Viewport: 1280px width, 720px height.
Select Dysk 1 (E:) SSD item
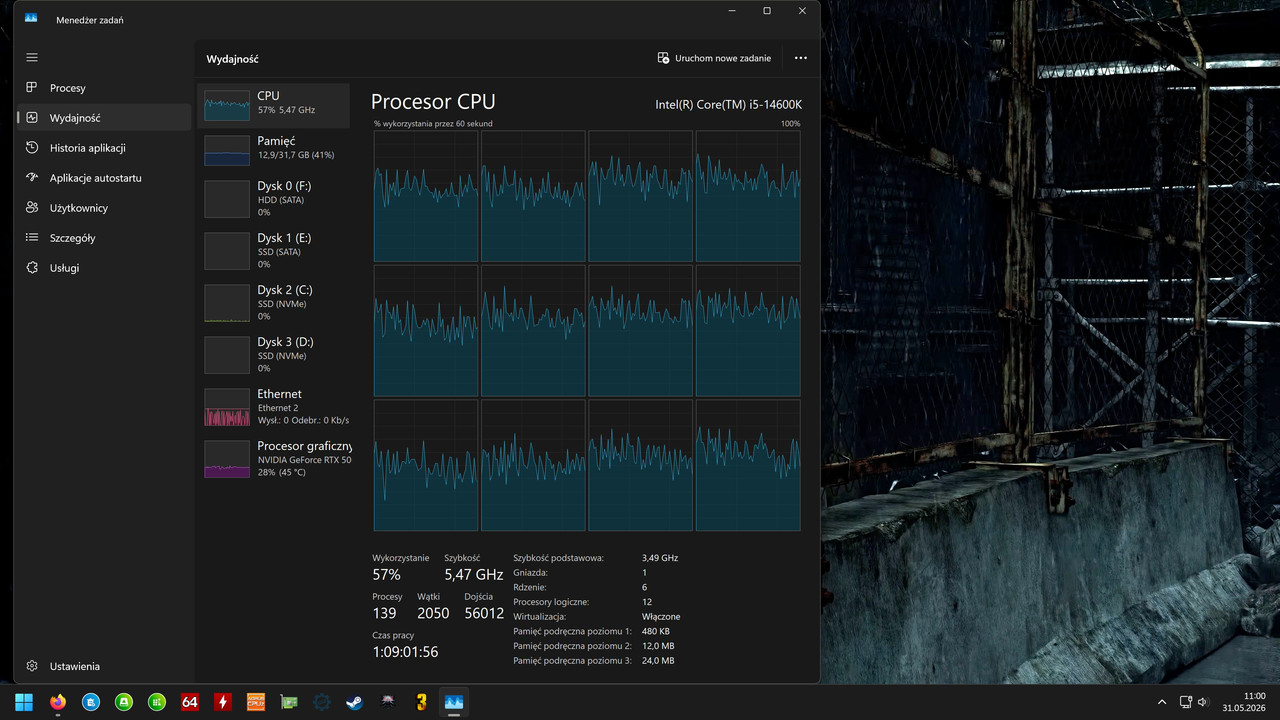275,251
